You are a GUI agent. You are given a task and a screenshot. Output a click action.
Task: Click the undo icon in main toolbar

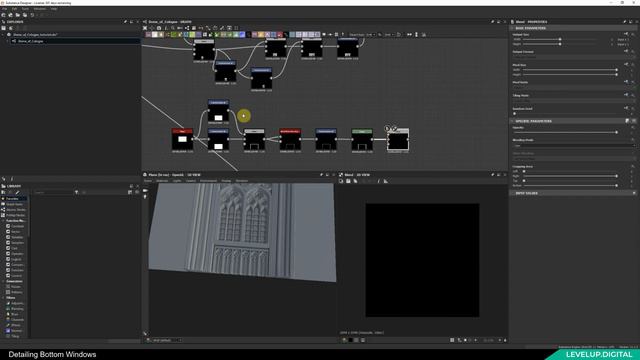coord(32,15)
